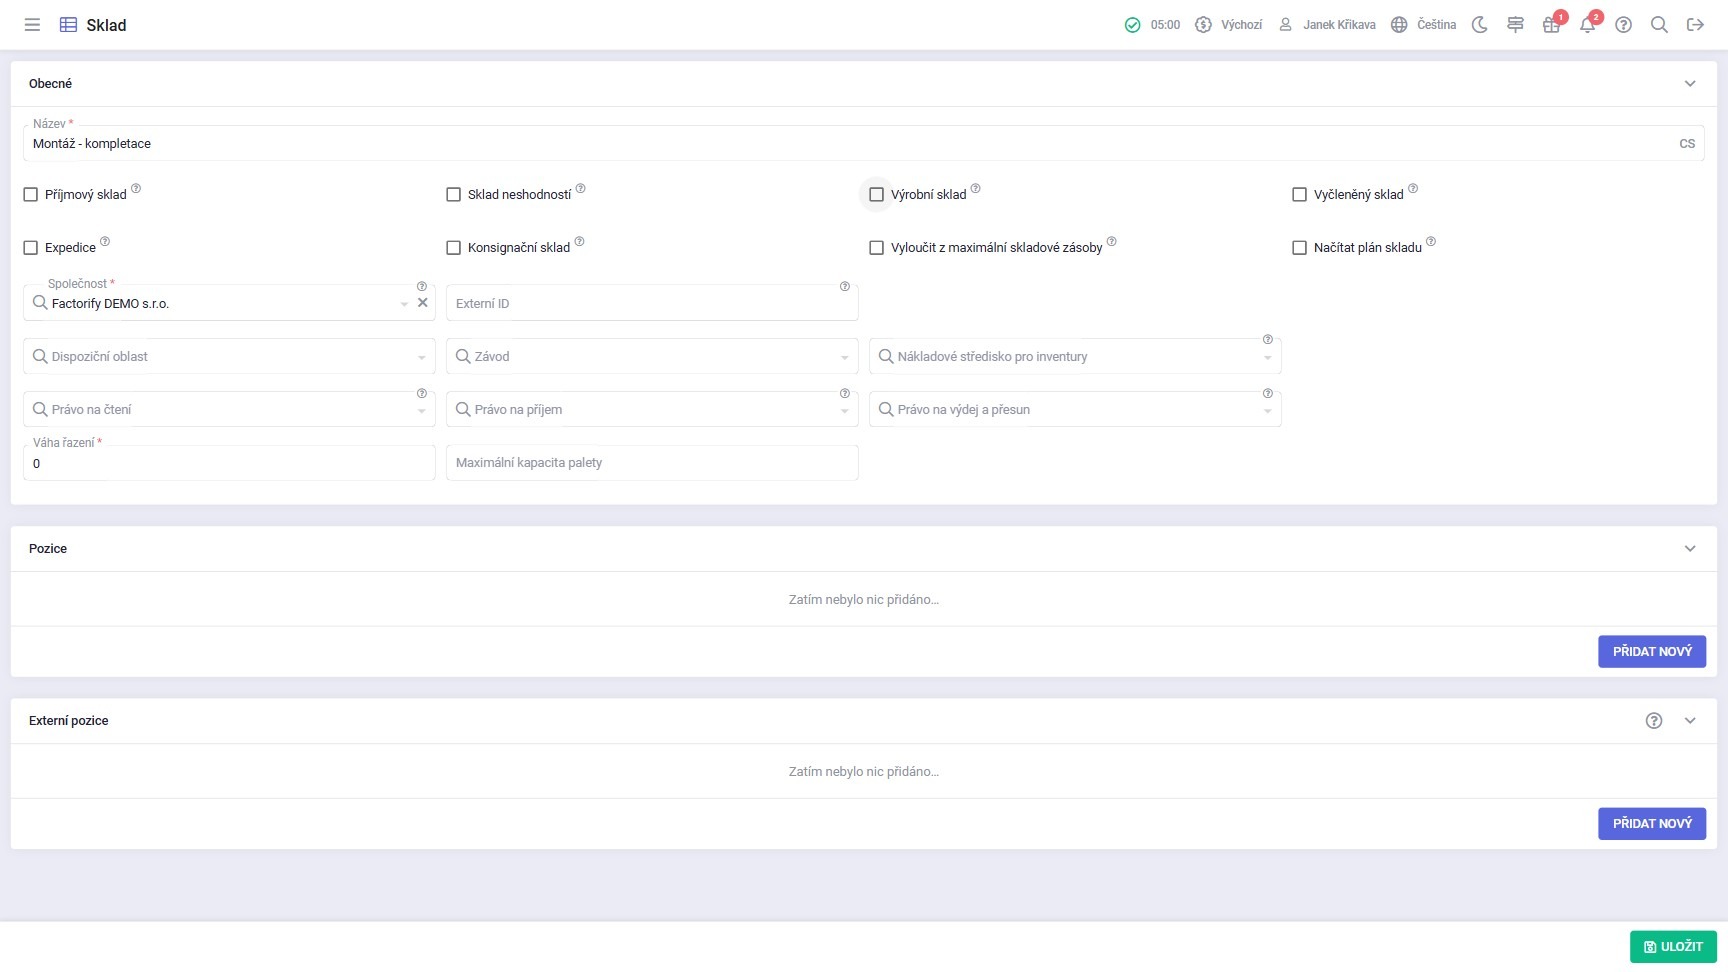This screenshot has height=972, width=1728.
Task: Clear the Společnost field with X
Action: (x=422, y=303)
